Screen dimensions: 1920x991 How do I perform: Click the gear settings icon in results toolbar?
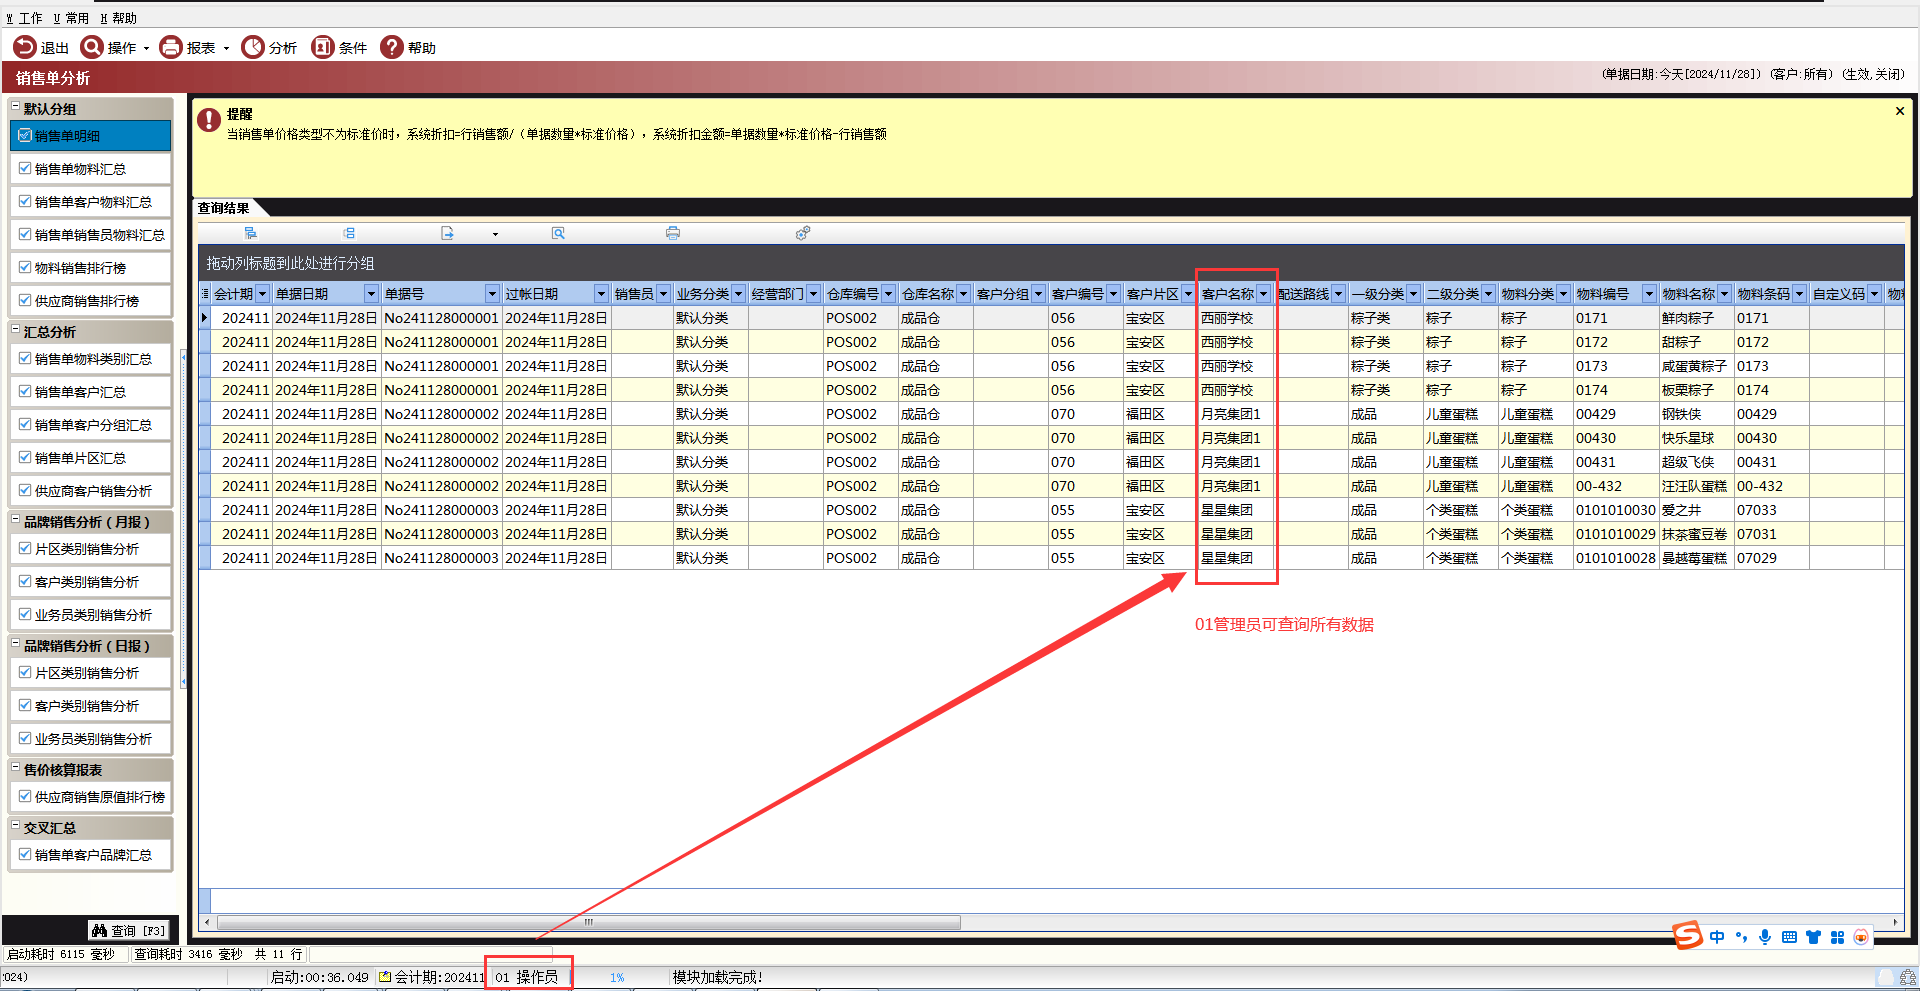tap(802, 233)
